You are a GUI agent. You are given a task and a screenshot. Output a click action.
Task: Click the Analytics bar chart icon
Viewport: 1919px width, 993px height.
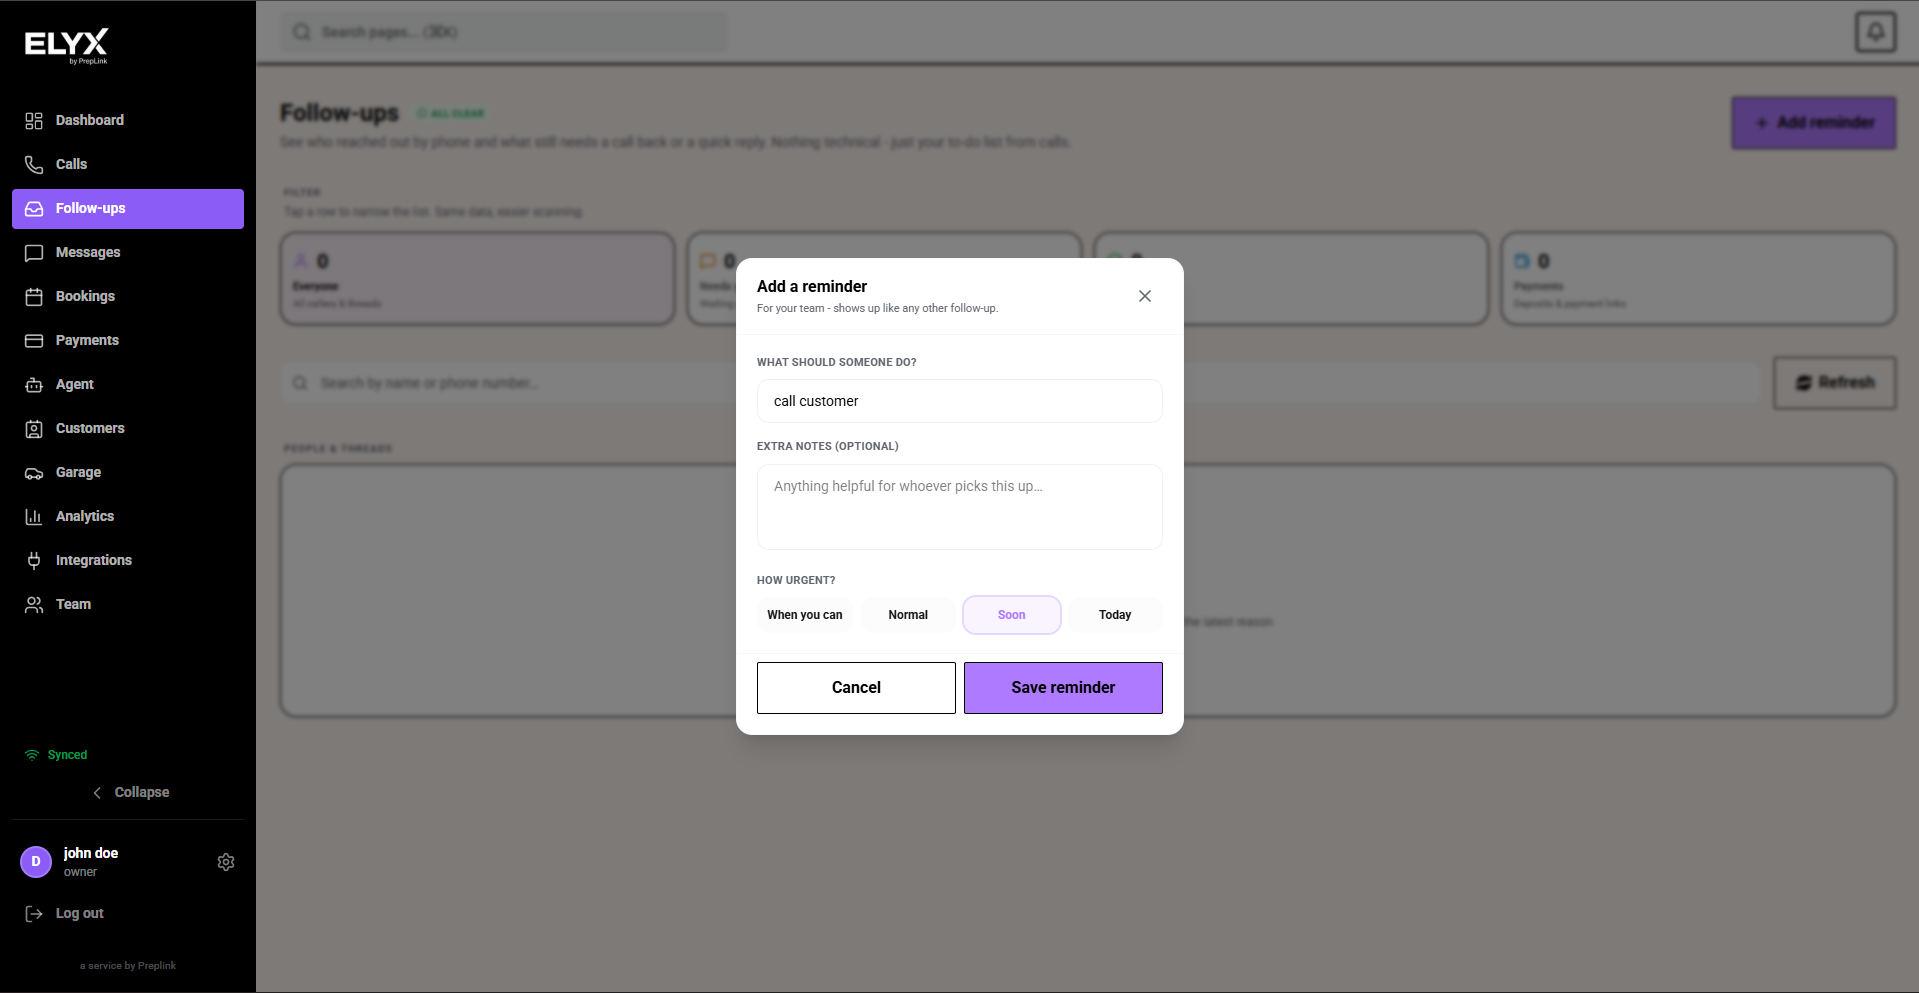(34, 517)
